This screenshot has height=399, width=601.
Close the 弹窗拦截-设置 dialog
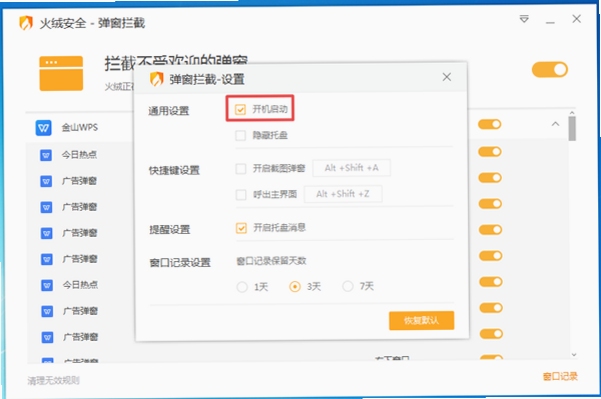pyautogui.click(x=447, y=77)
